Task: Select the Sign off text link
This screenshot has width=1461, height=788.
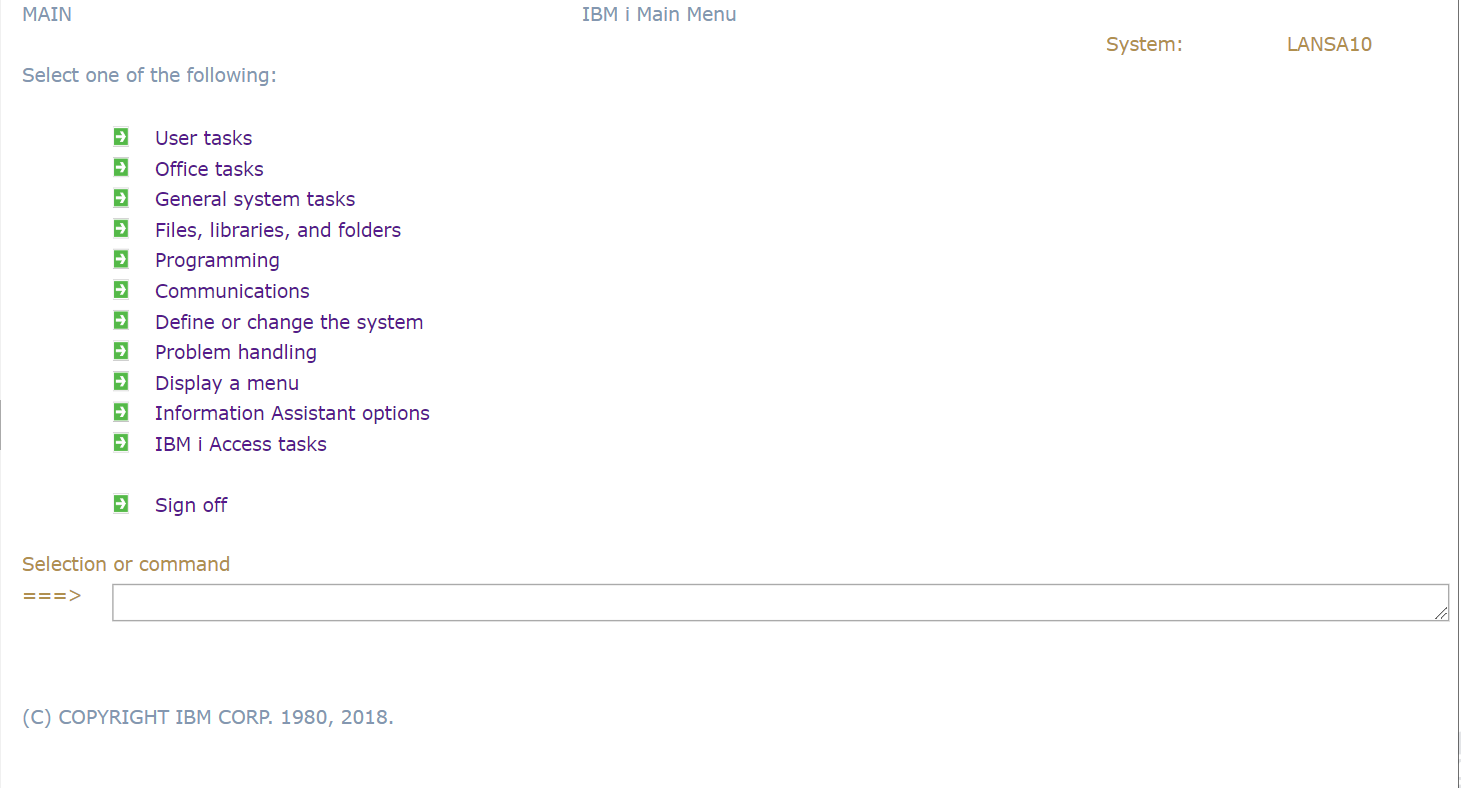Action: tap(191, 505)
